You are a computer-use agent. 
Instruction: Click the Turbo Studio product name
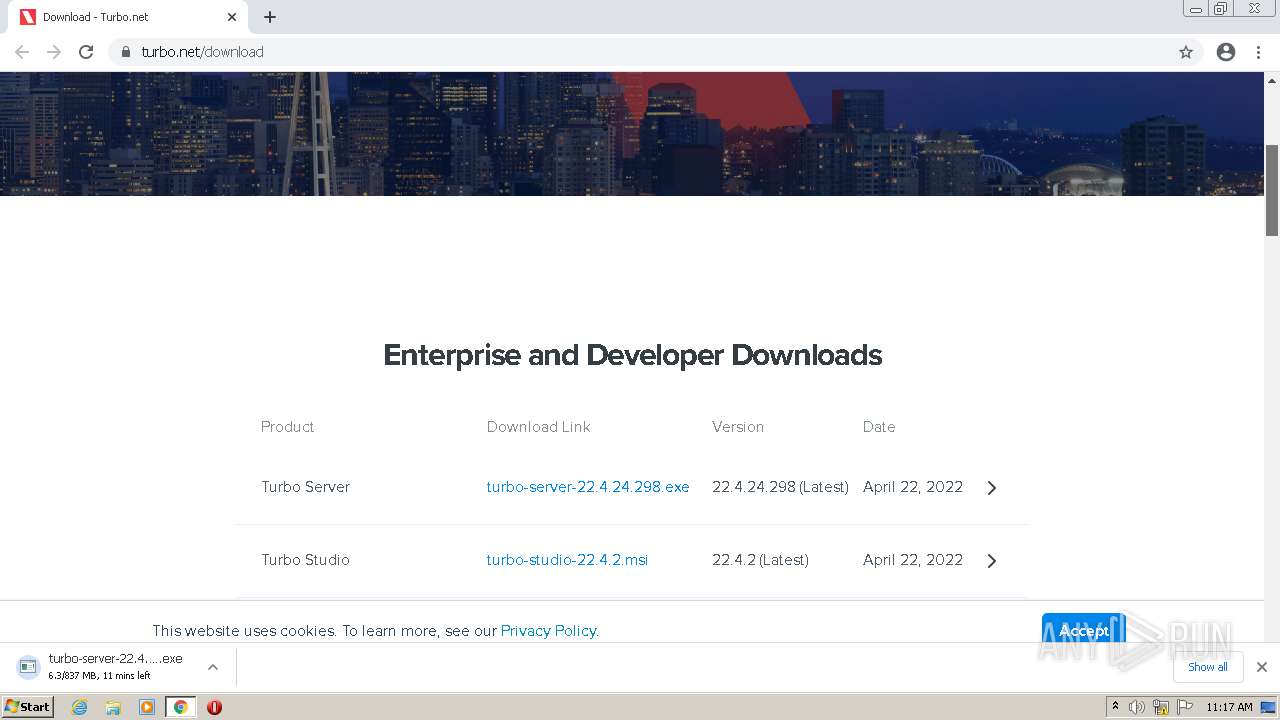[x=305, y=560]
